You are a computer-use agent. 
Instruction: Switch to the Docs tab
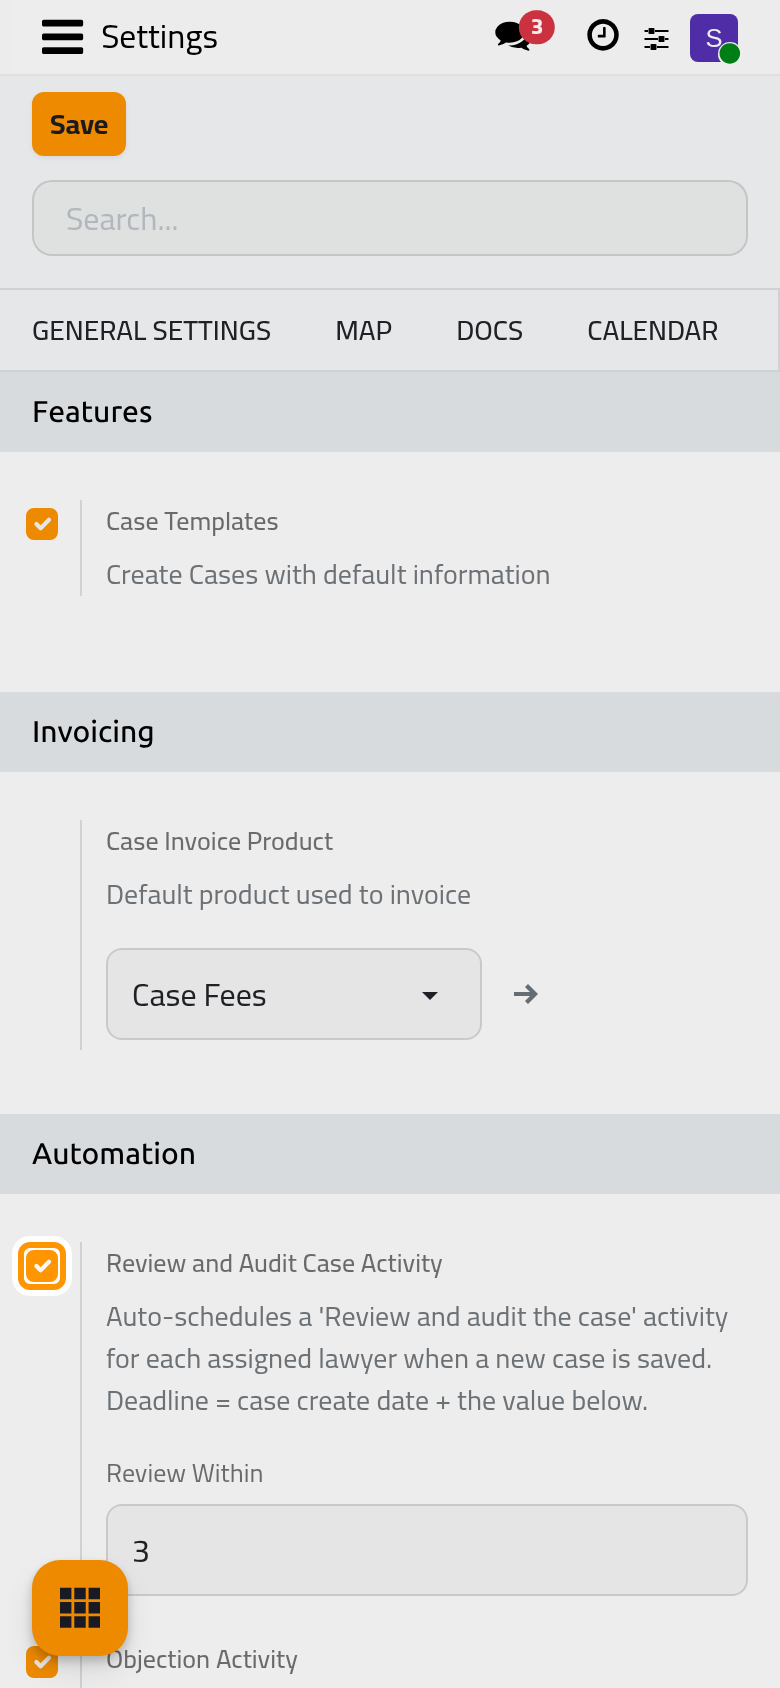pyautogui.click(x=490, y=331)
